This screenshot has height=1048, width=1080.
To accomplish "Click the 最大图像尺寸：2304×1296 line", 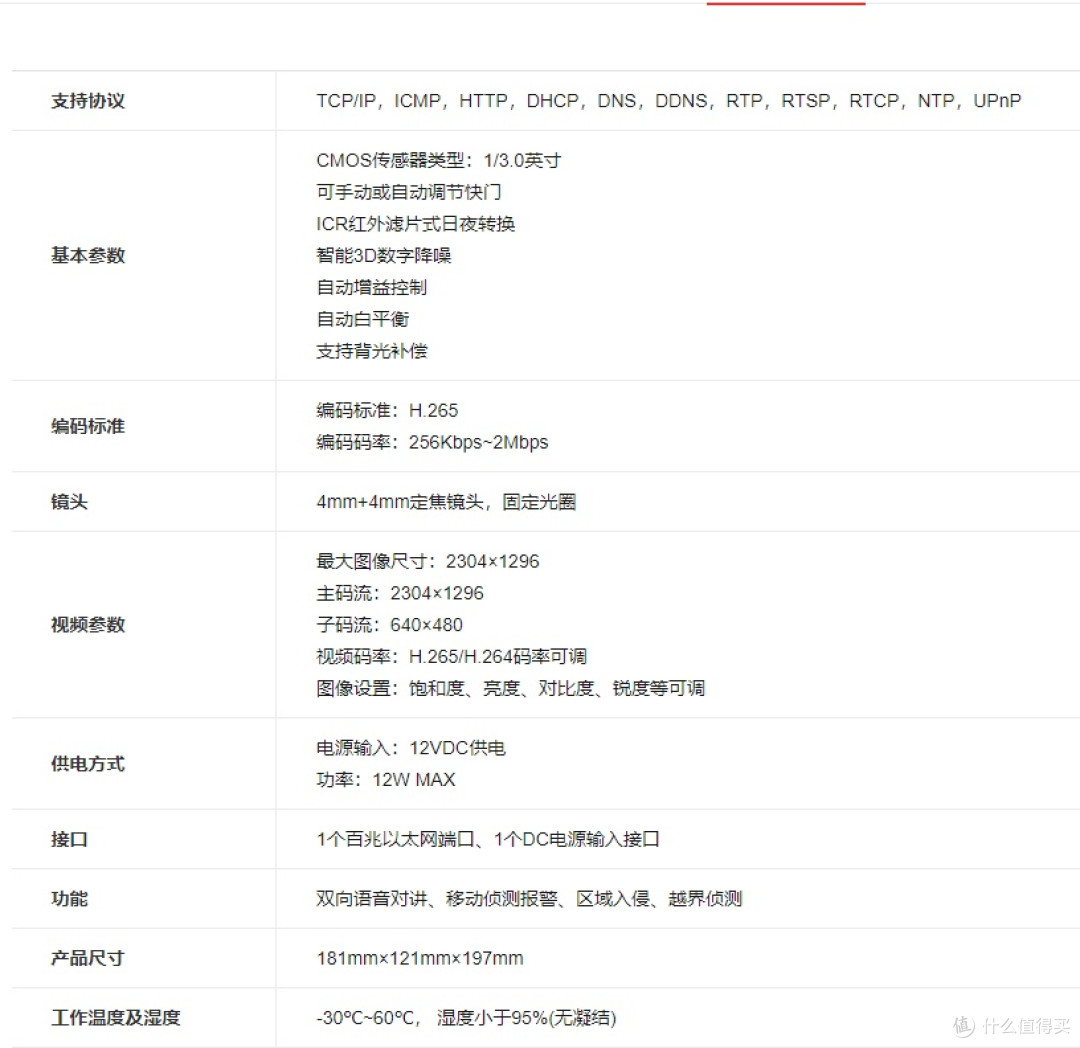I will pos(428,561).
